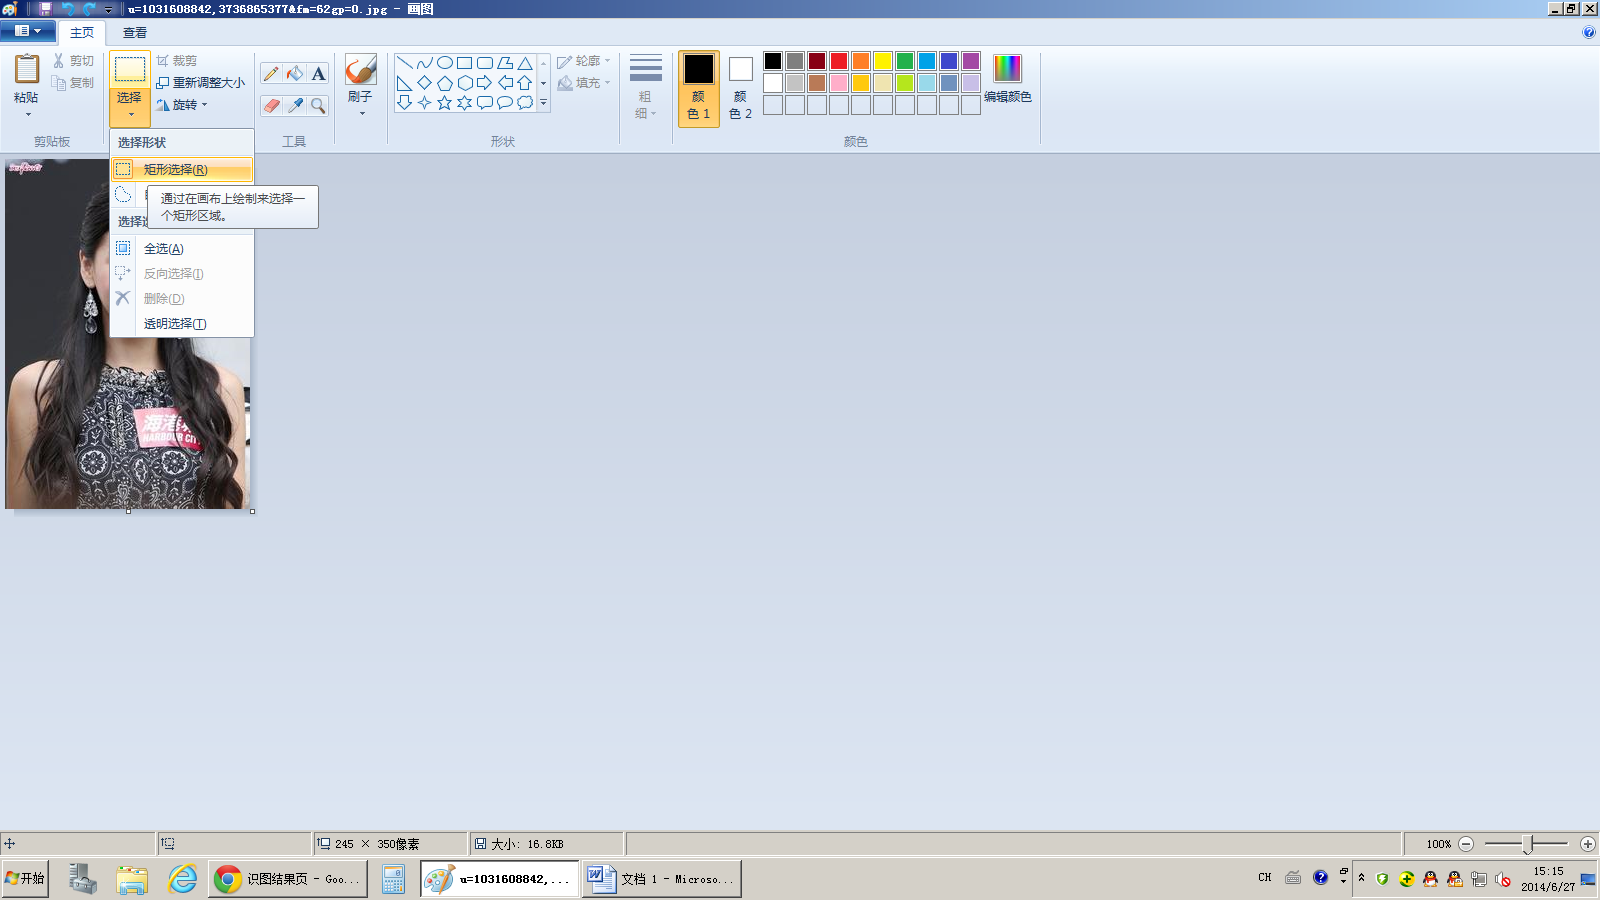Open Paint help question mark icon
This screenshot has height=900, width=1600.
click(1589, 32)
